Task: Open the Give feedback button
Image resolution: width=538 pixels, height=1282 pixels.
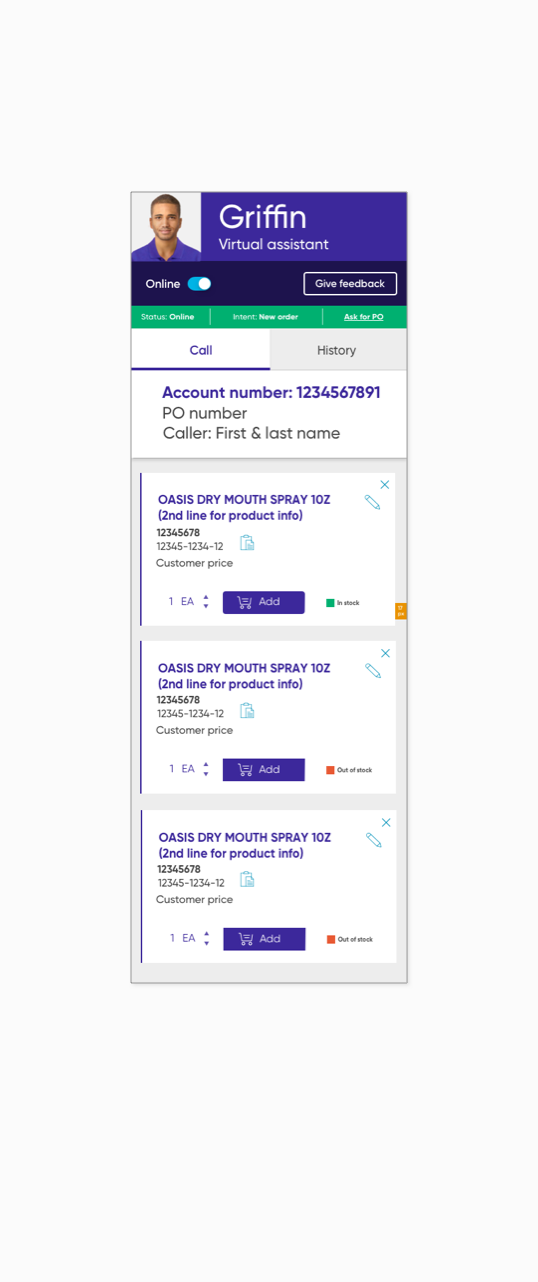Action: (350, 284)
